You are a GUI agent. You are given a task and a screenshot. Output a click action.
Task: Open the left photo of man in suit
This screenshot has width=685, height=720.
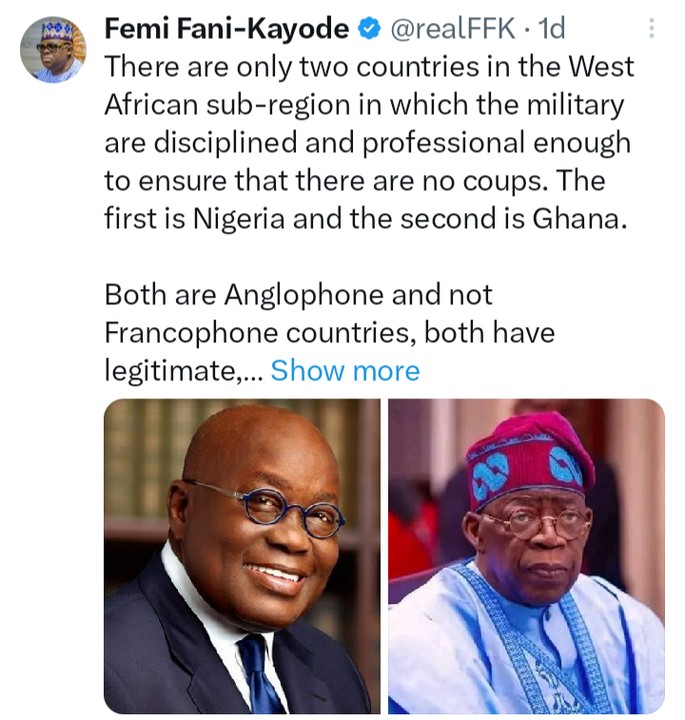click(242, 556)
